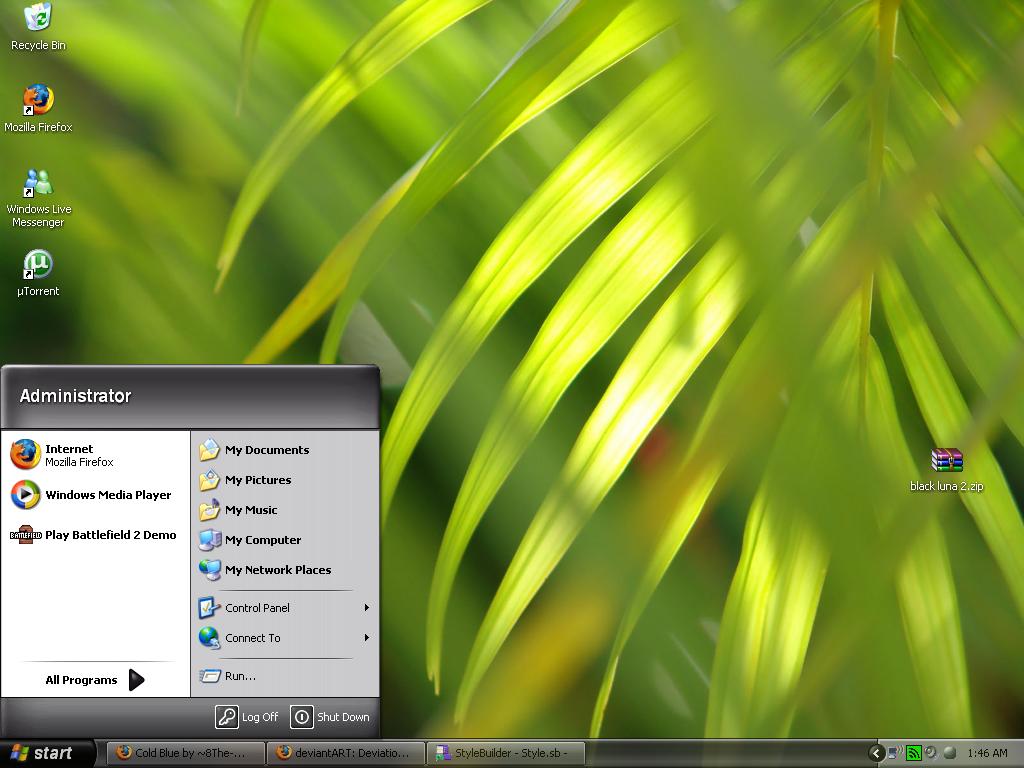Image resolution: width=1024 pixels, height=768 pixels.
Task: Select the Windows Live Messenger desktop shortcut
Action: point(38,198)
